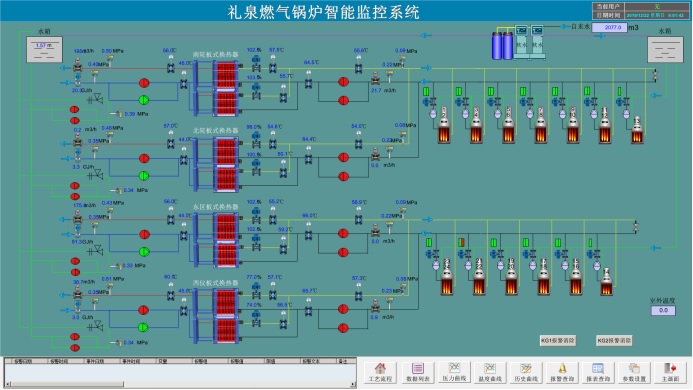Select the 室外温度 value field
This screenshot has height=390, width=693.
(x=663, y=310)
